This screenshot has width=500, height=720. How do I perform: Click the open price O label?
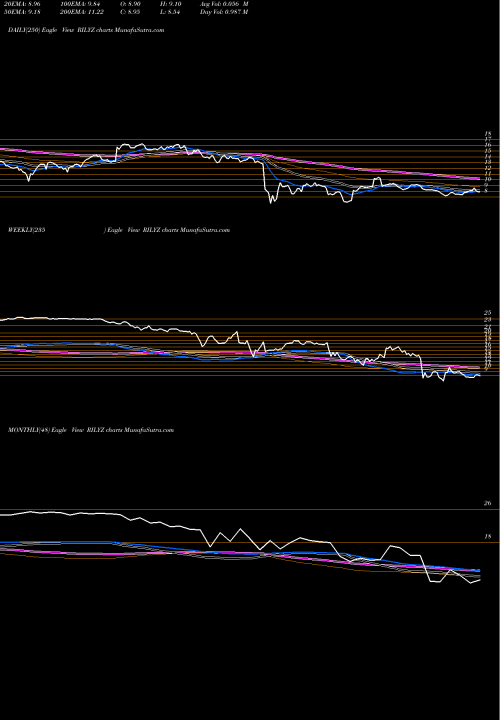pos(131,4)
